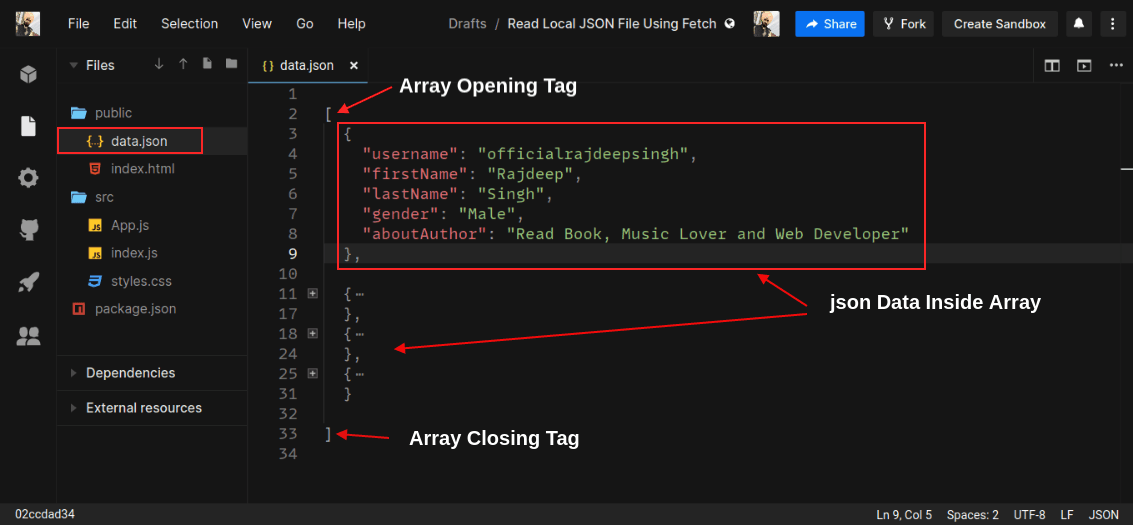Unfold the code block at line 11
The width and height of the screenshot is (1133, 525).
(312, 294)
